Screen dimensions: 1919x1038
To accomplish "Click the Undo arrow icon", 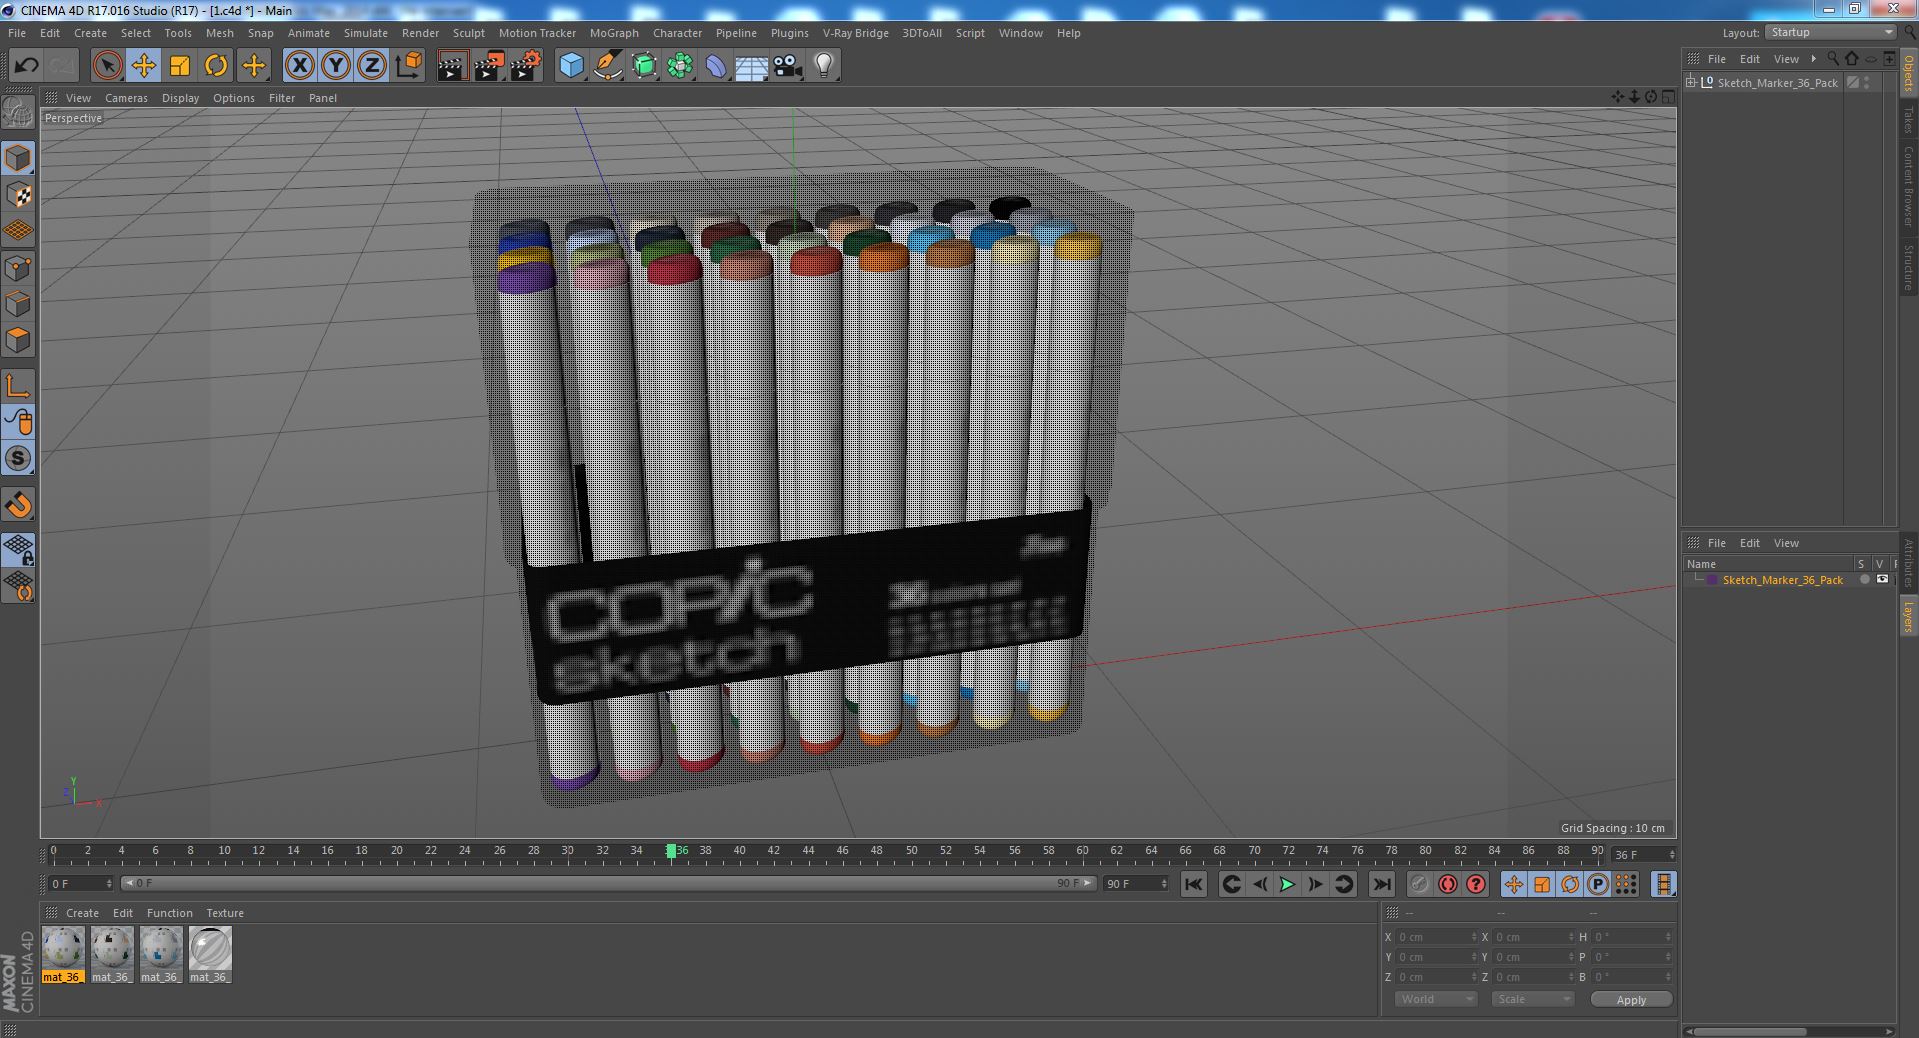I will (x=26, y=66).
